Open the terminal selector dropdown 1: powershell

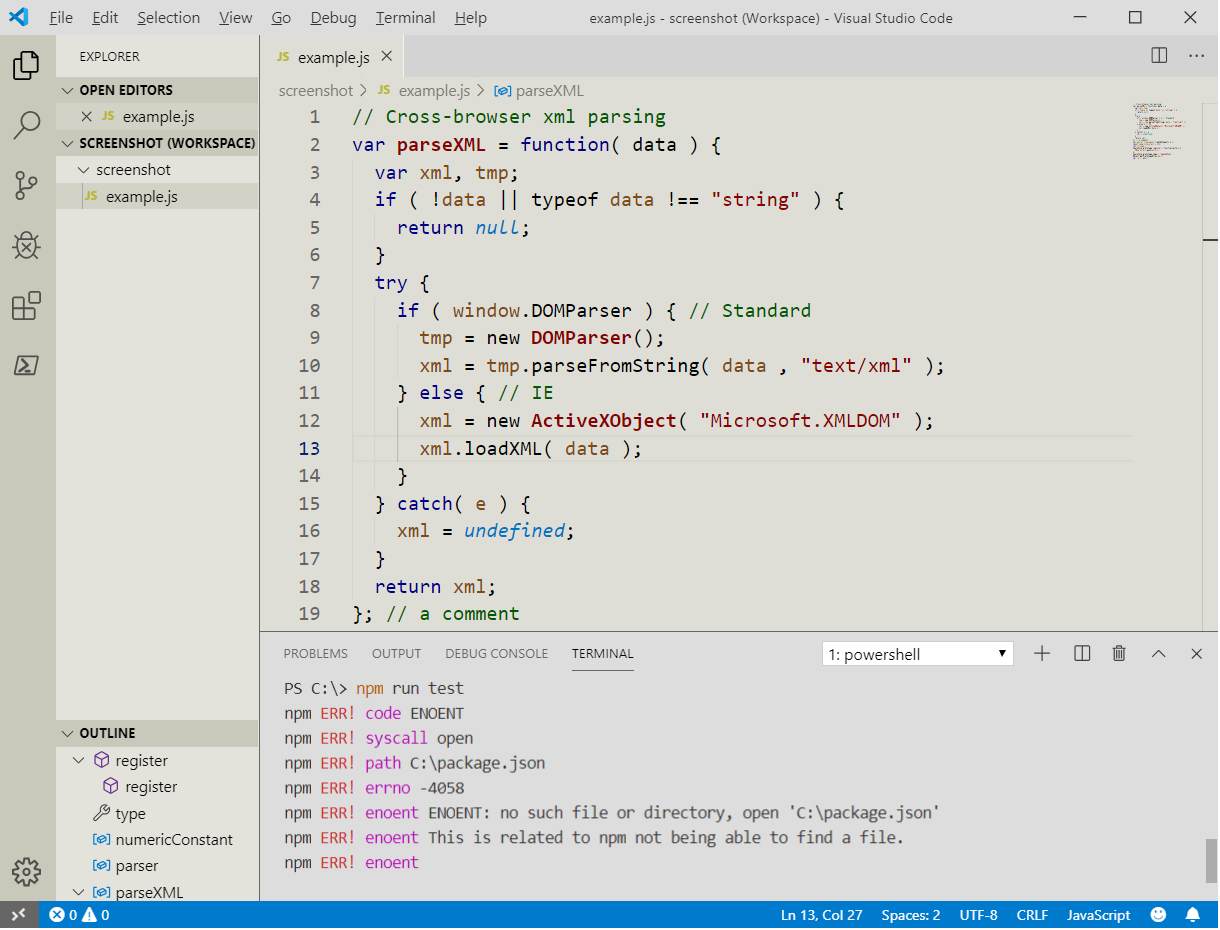point(917,654)
